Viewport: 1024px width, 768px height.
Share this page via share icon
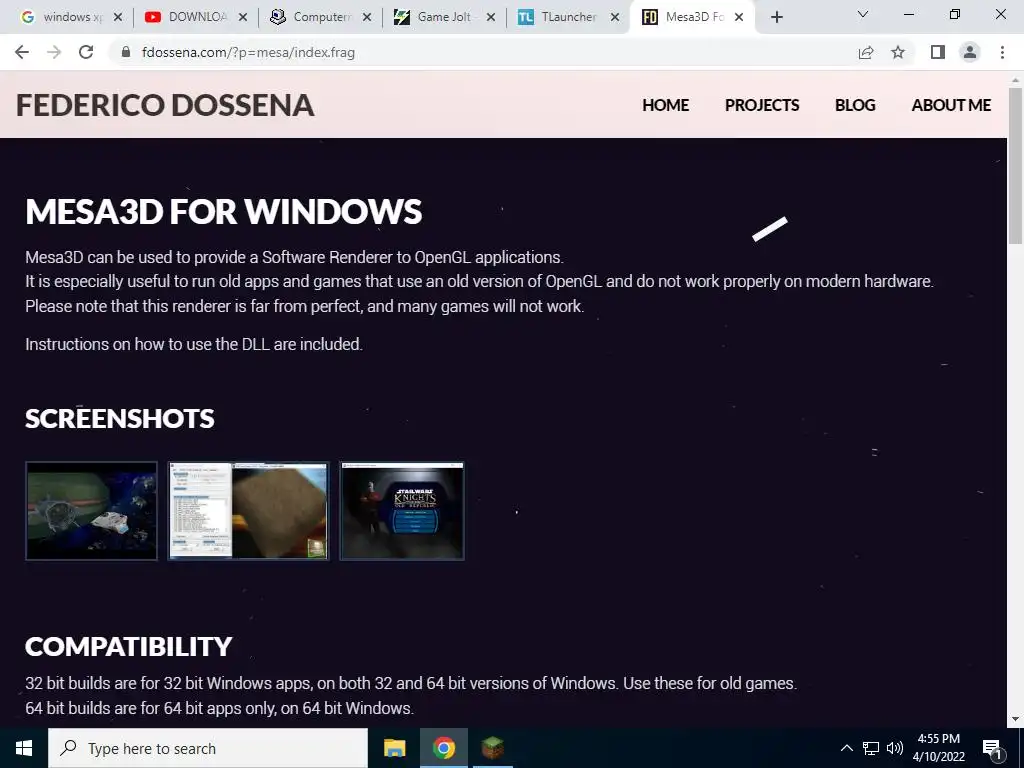866,52
